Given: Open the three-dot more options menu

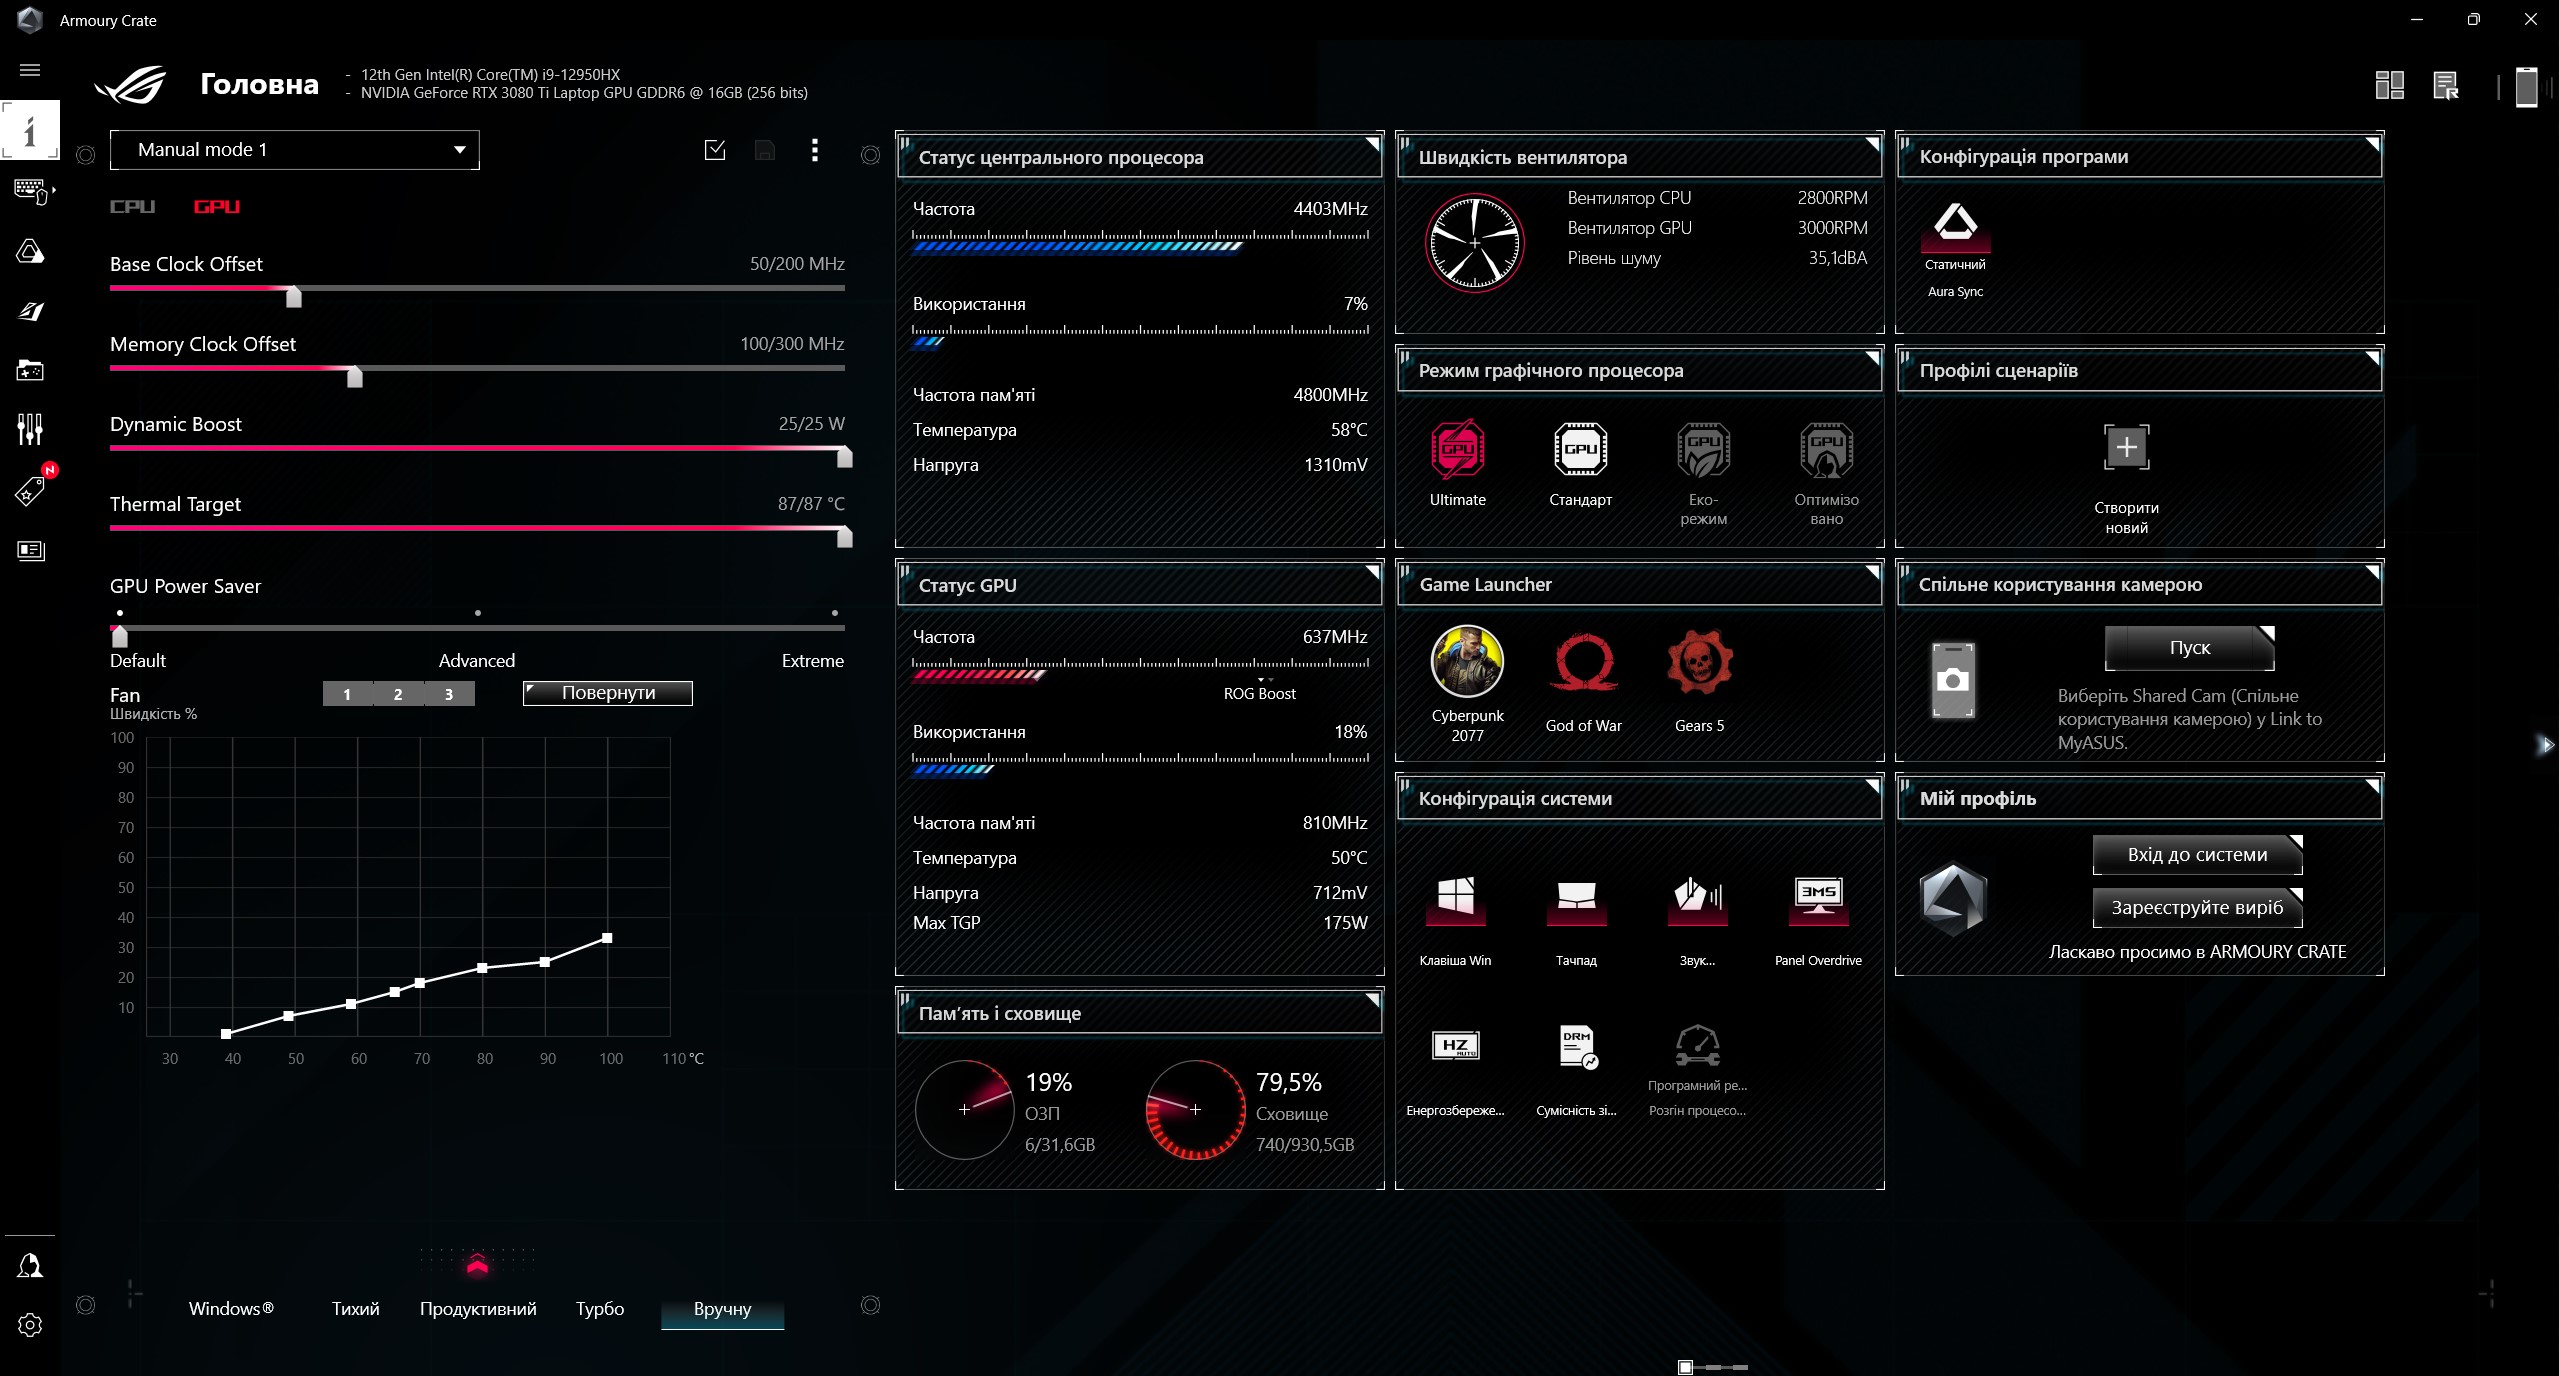Looking at the screenshot, I should (815, 150).
